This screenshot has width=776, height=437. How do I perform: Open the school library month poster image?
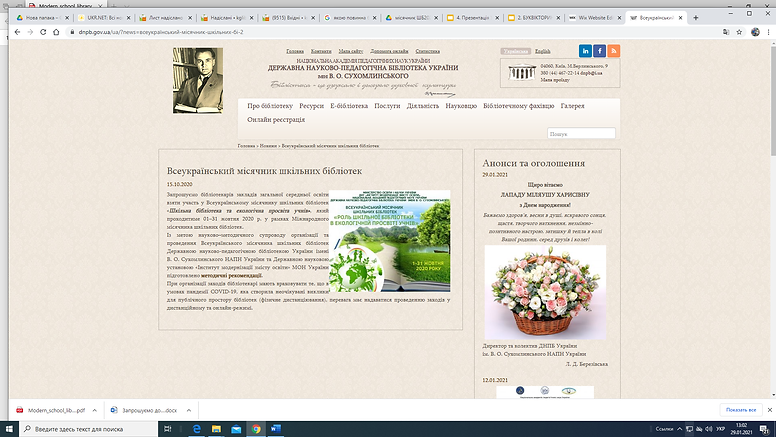[389, 241]
